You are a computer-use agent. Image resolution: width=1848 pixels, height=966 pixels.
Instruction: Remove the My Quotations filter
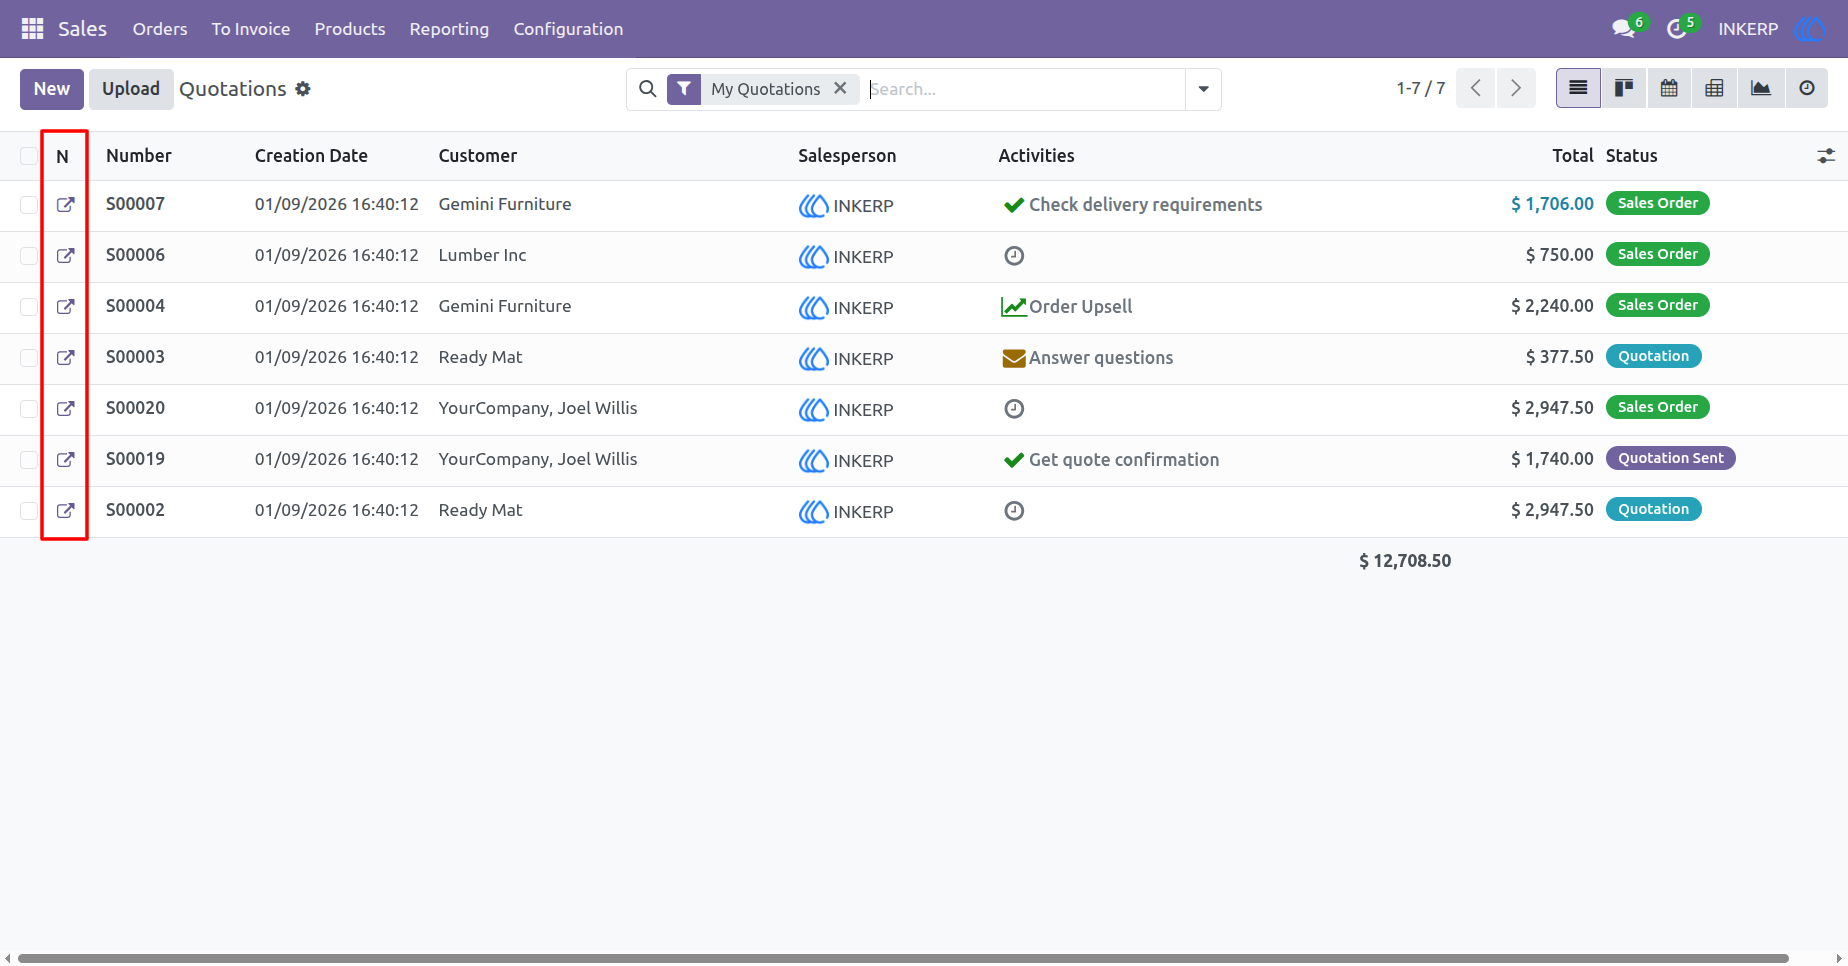(840, 88)
